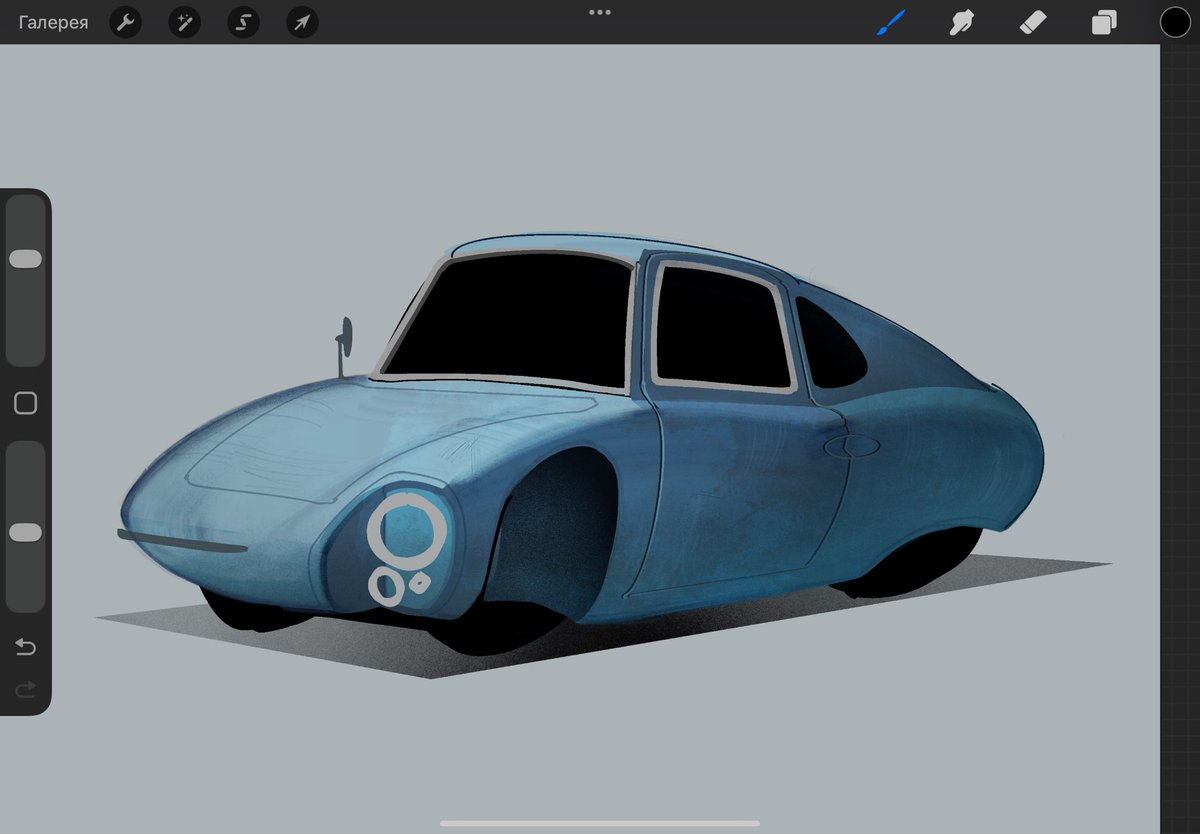Open the black active color swatch
This screenshot has height=834, width=1200.
click(x=1175, y=22)
